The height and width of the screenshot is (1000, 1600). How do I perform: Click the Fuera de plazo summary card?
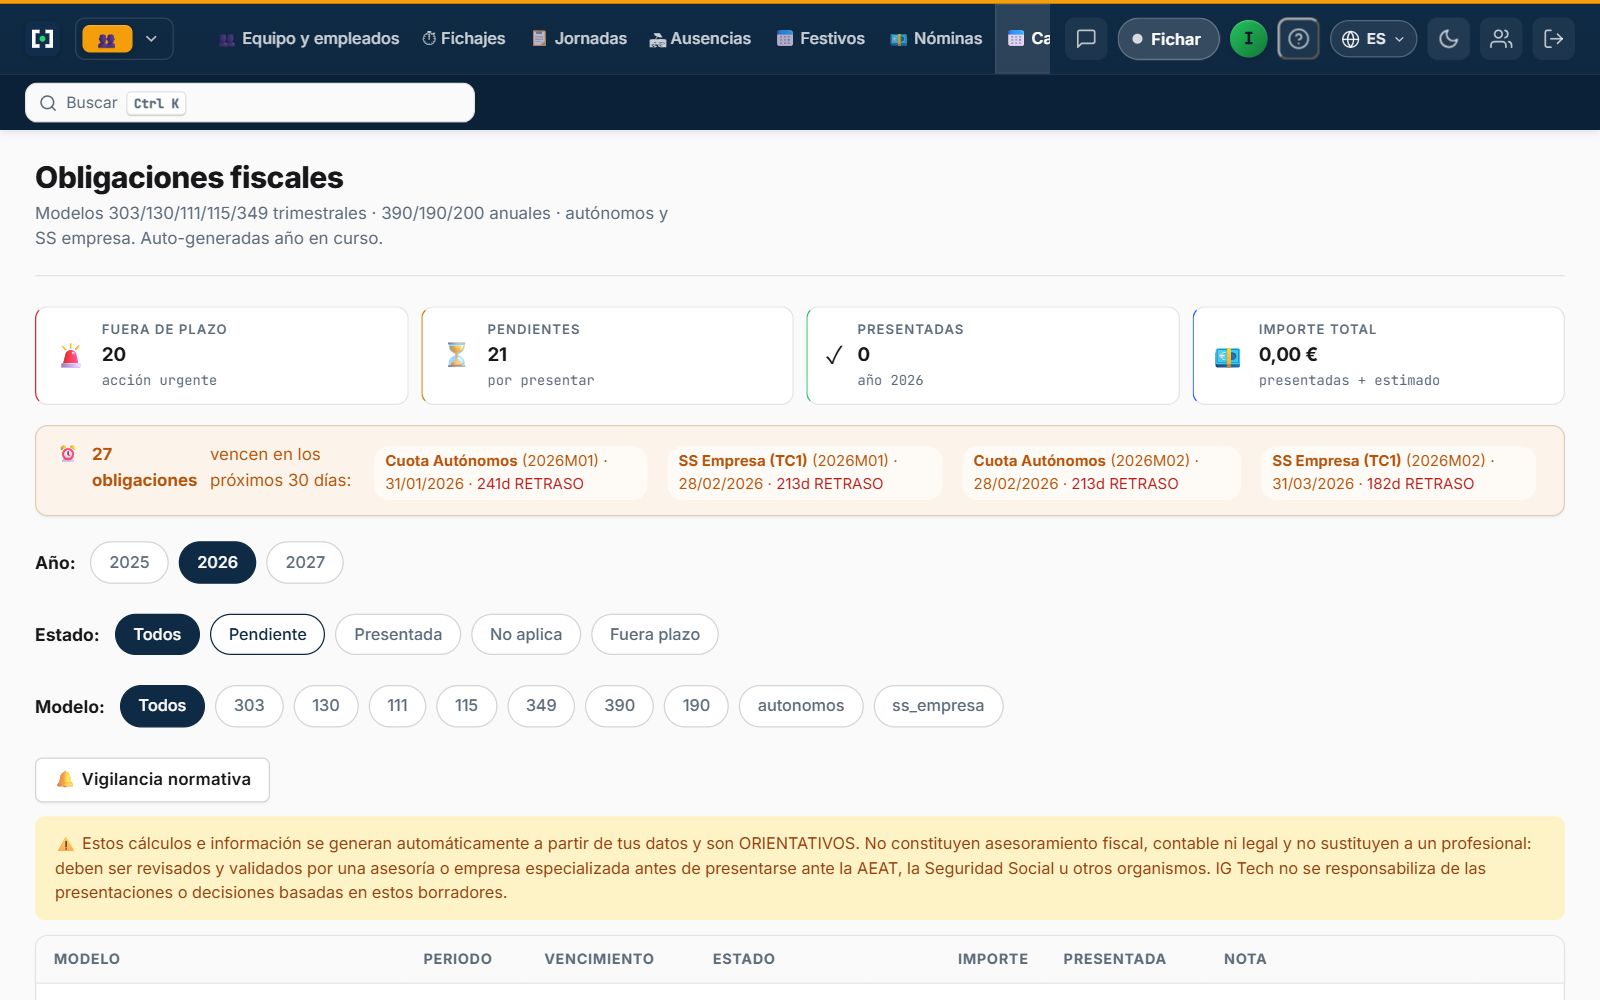222,356
